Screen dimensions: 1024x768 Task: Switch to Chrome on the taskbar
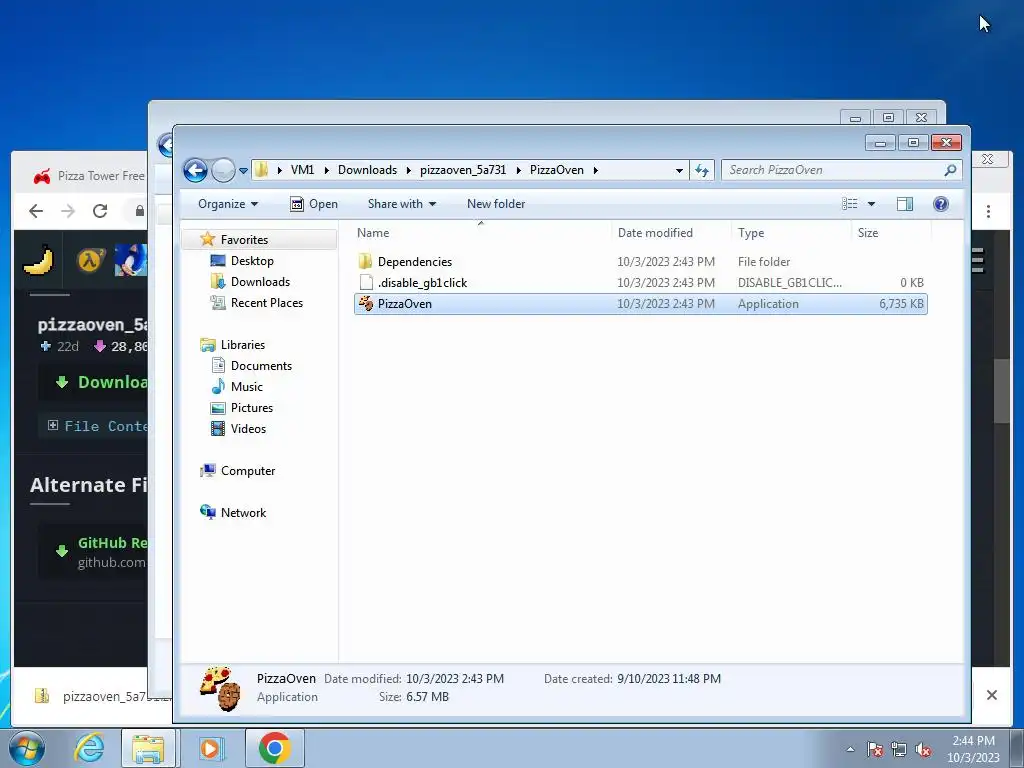coord(275,748)
